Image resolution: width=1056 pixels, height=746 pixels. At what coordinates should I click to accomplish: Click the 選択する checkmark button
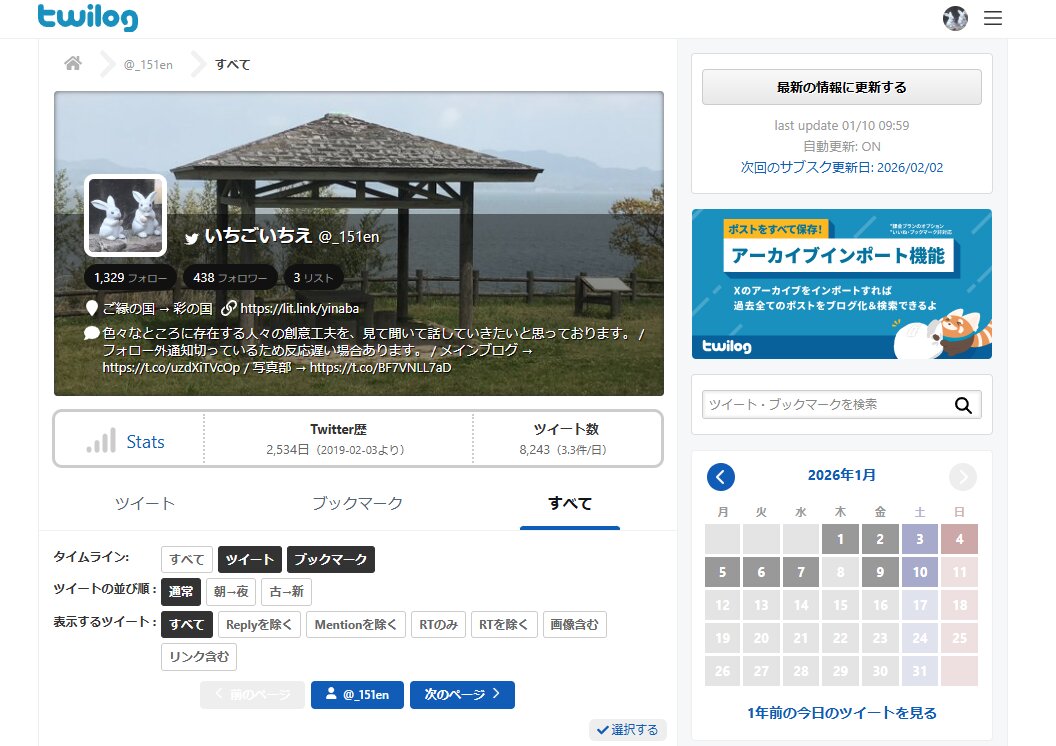627,730
